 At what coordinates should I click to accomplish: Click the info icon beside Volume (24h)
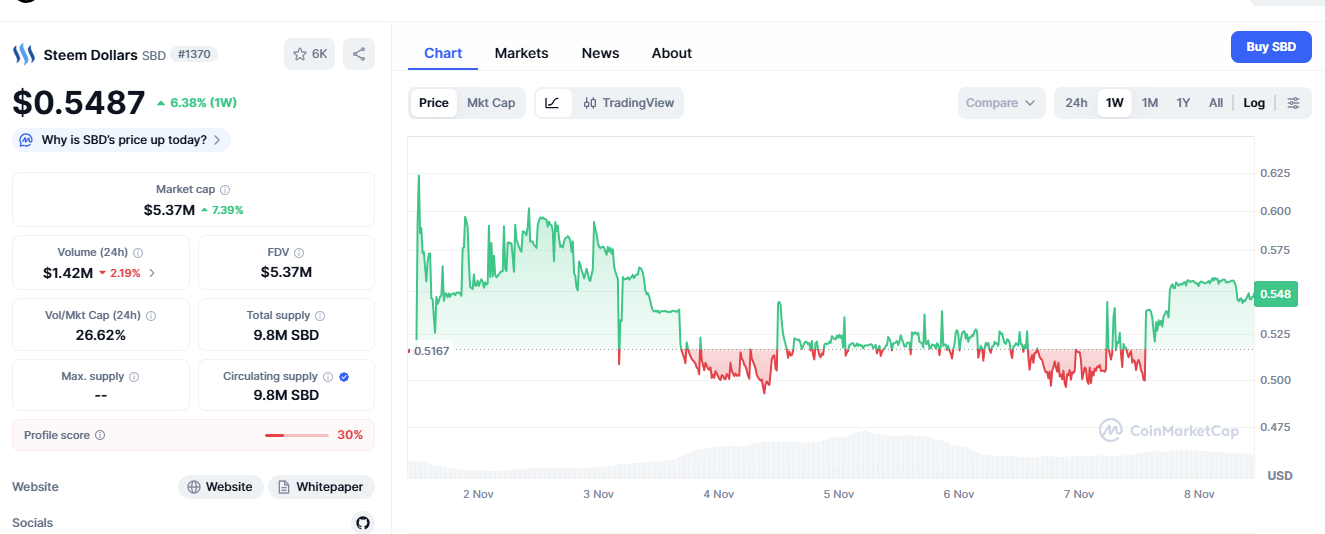138,253
